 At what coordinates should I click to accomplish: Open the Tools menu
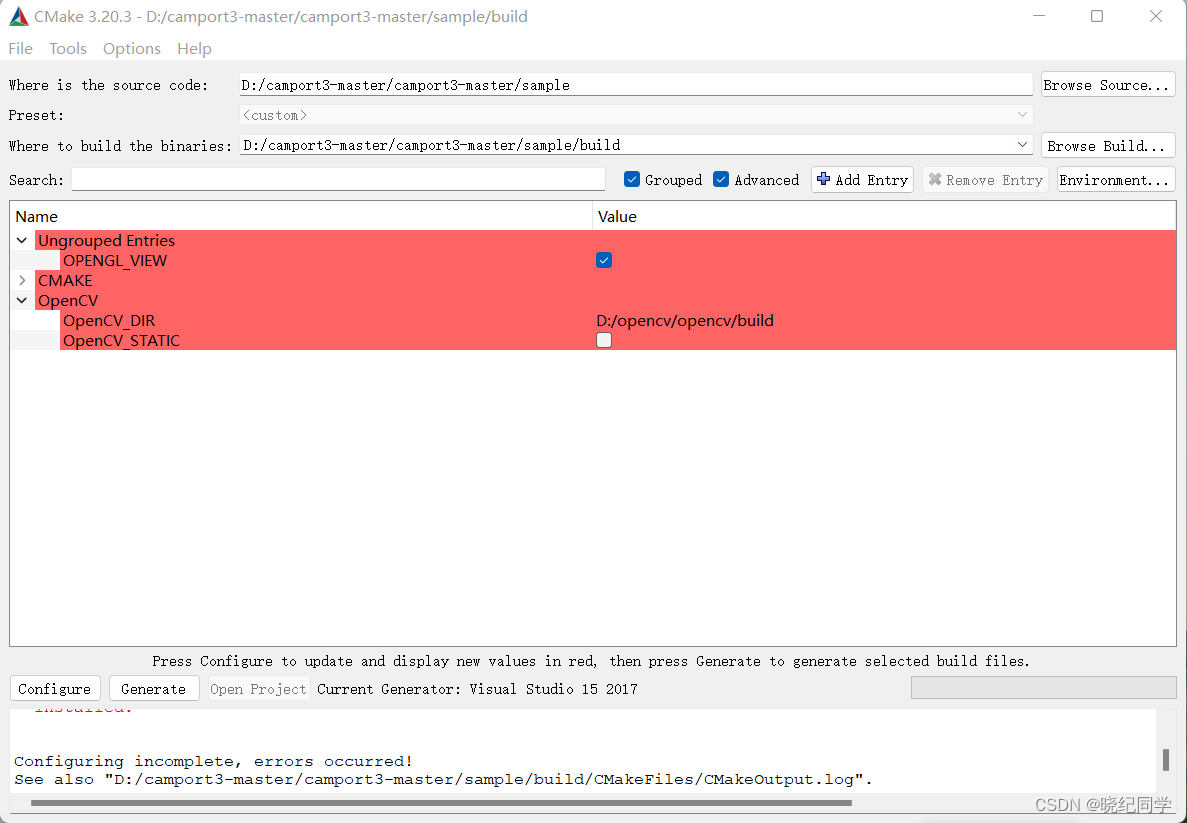tap(68, 48)
